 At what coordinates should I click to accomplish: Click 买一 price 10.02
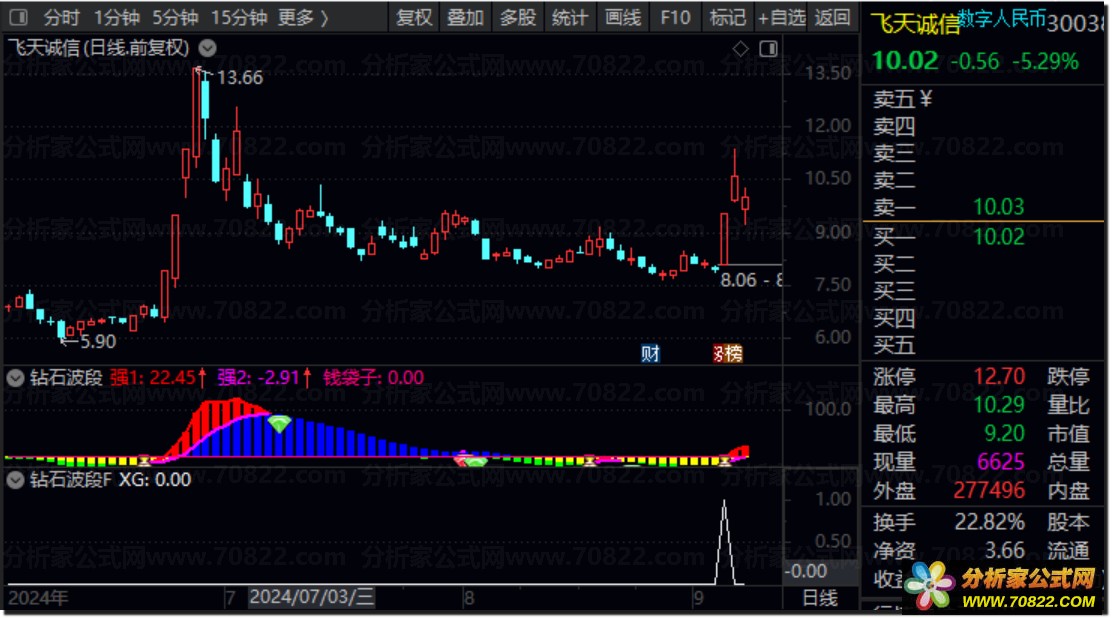tap(999, 236)
